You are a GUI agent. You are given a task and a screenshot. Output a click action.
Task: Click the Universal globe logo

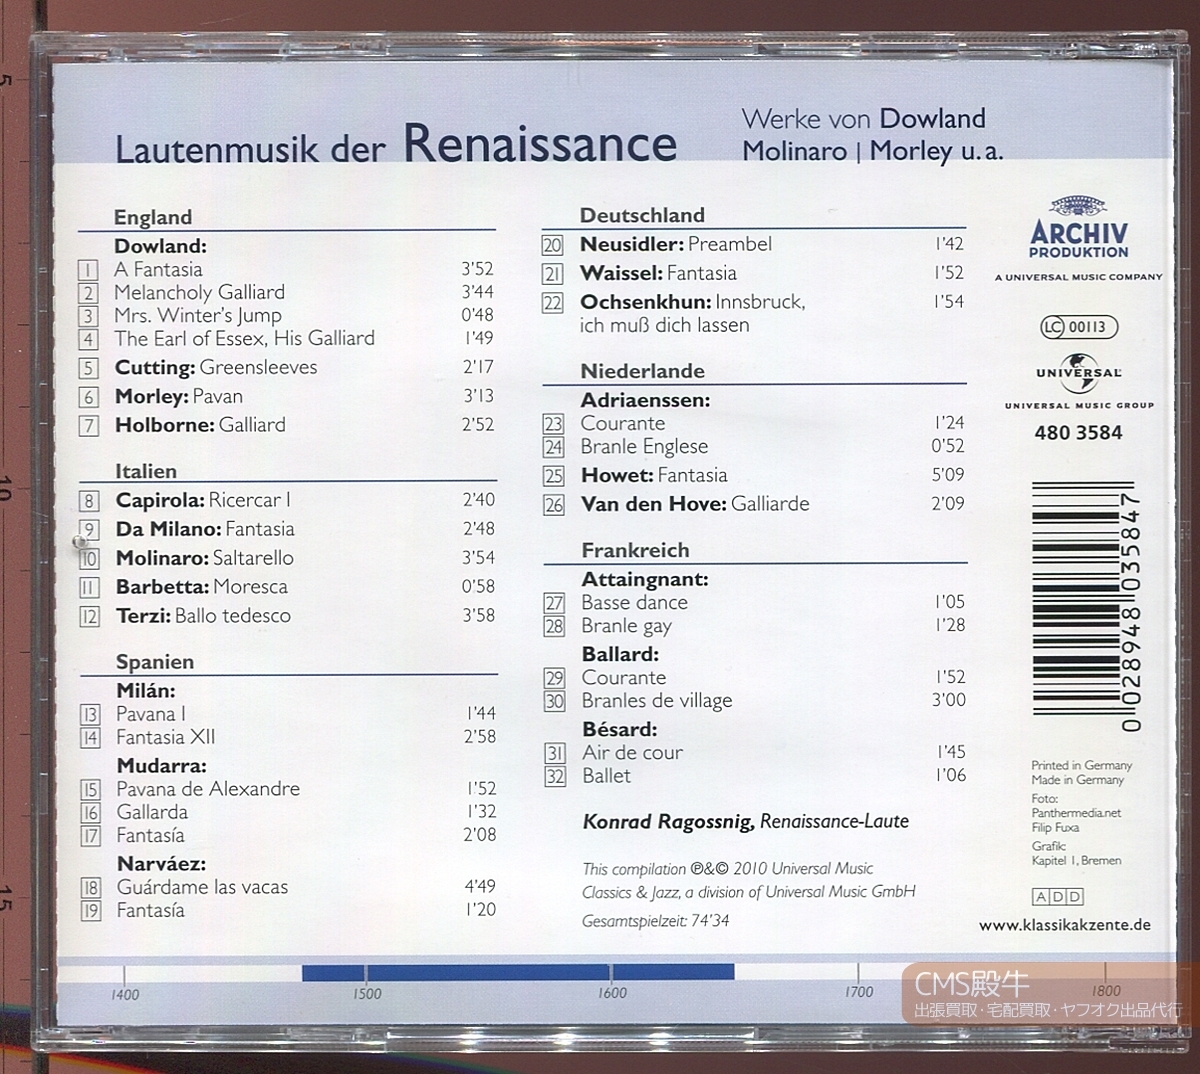[1078, 373]
